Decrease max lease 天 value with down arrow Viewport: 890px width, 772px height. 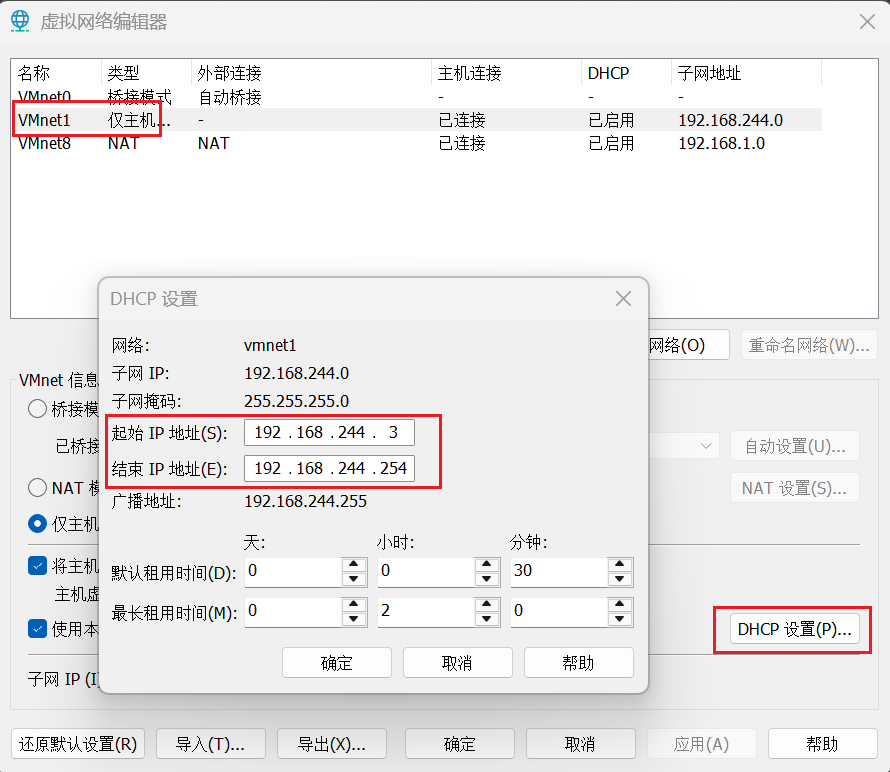[353, 619]
